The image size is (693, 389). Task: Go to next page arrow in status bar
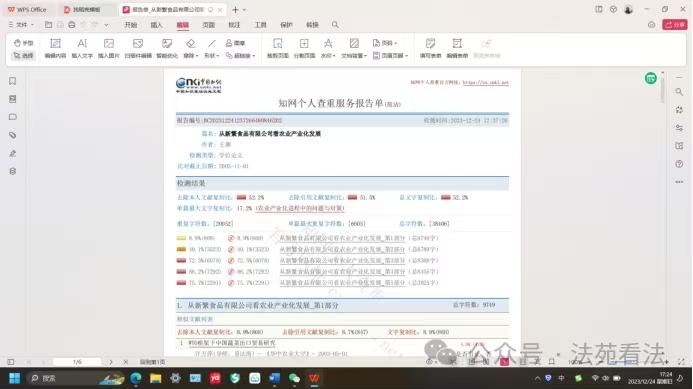[110, 362]
